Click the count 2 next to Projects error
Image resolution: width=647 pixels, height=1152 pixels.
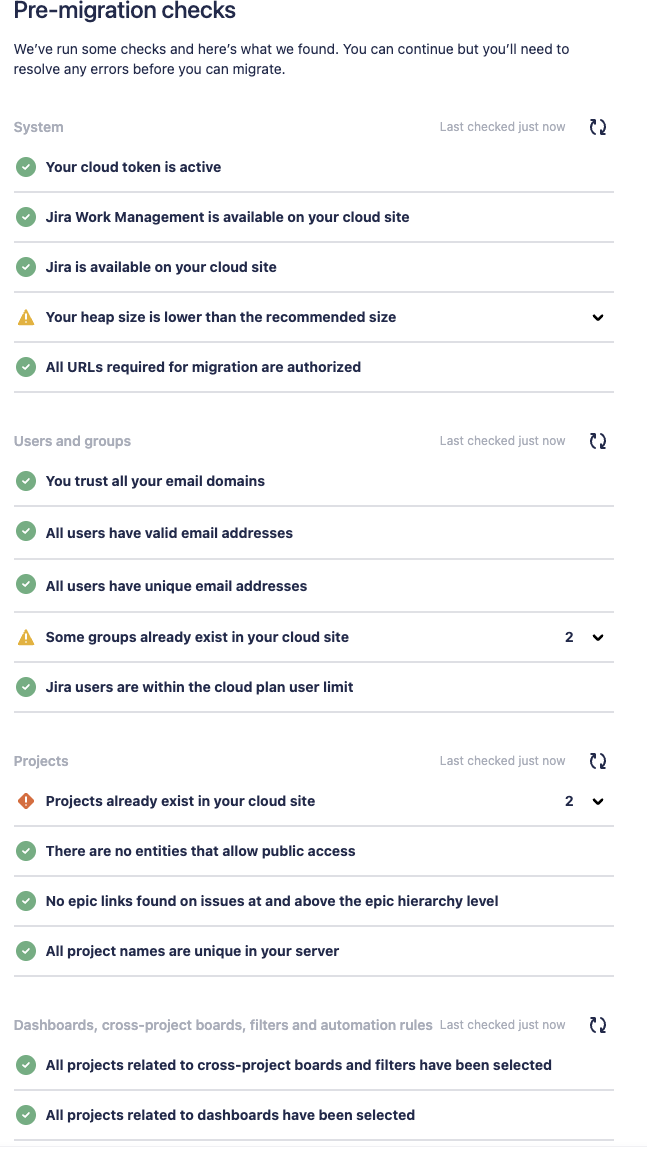tap(569, 802)
